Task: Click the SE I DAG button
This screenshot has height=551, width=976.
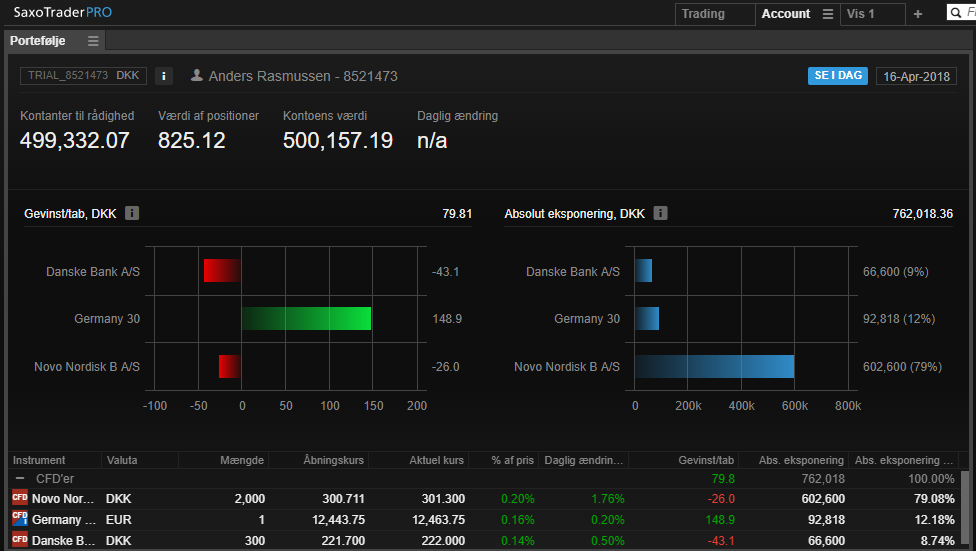Action: pos(837,76)
